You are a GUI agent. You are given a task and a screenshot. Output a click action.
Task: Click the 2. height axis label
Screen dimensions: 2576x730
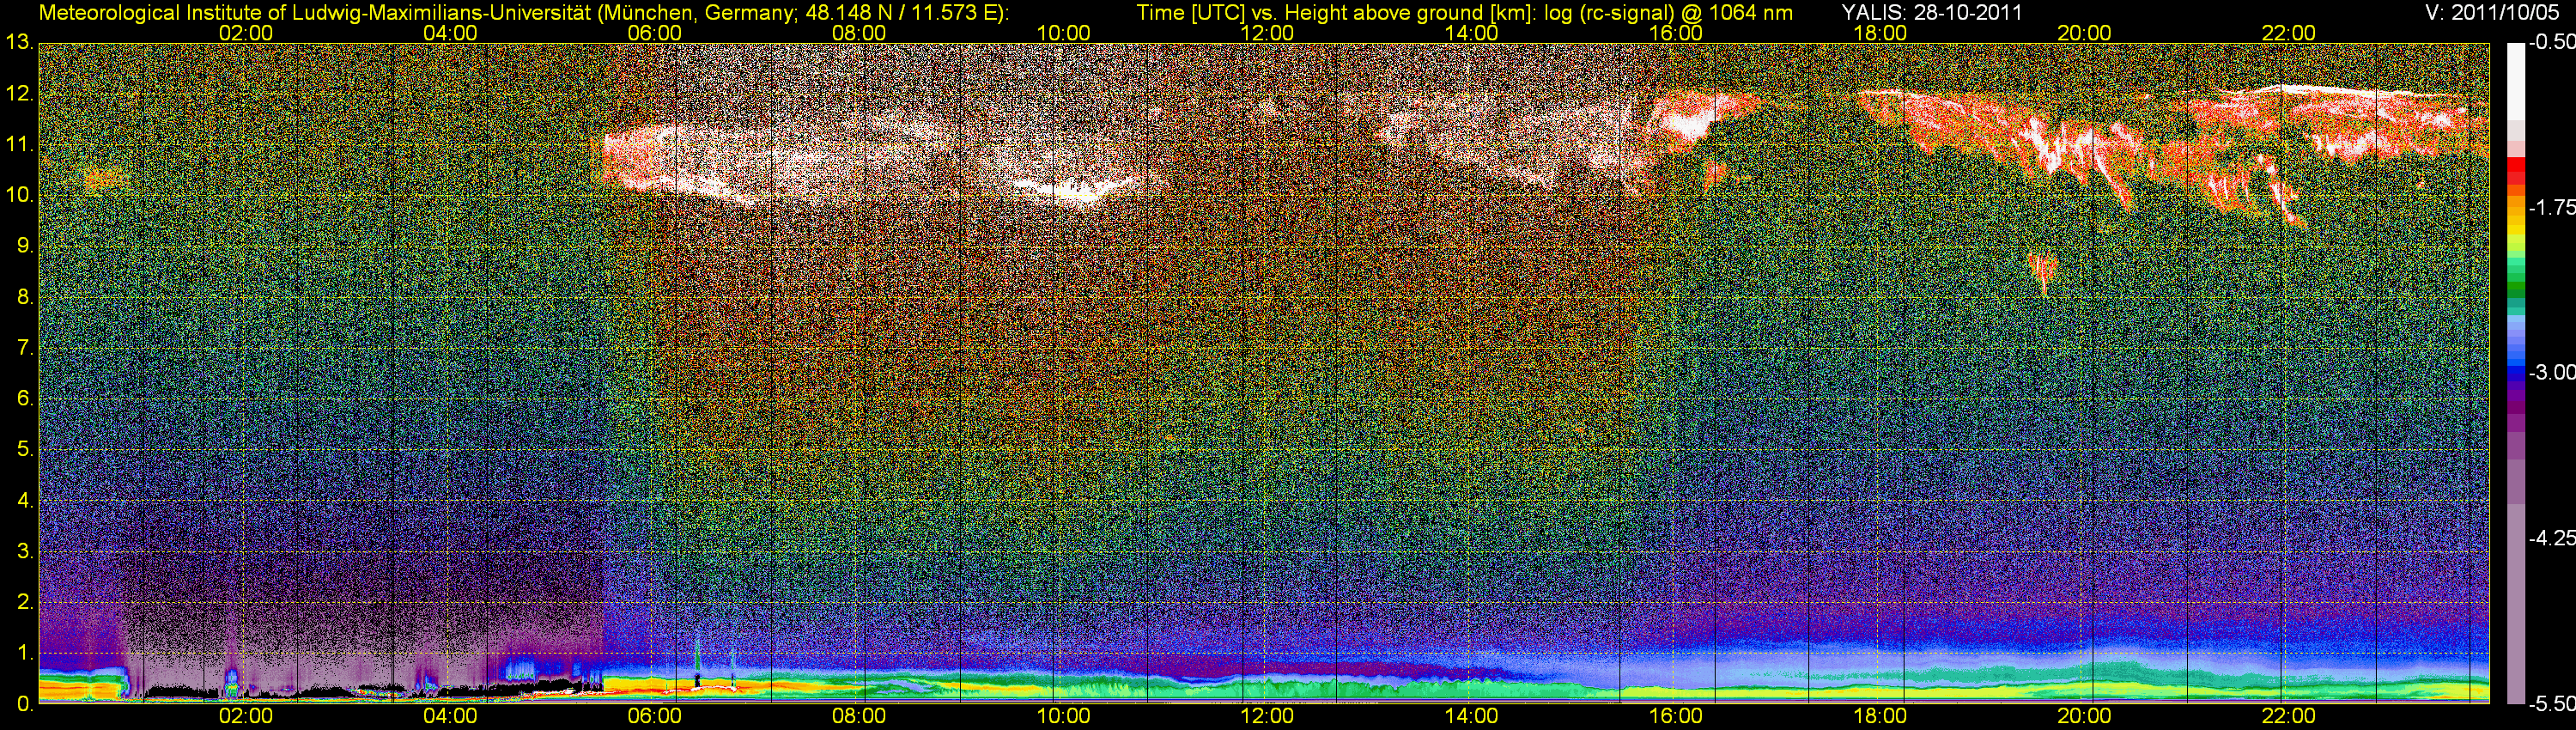[x=24, y=602]
